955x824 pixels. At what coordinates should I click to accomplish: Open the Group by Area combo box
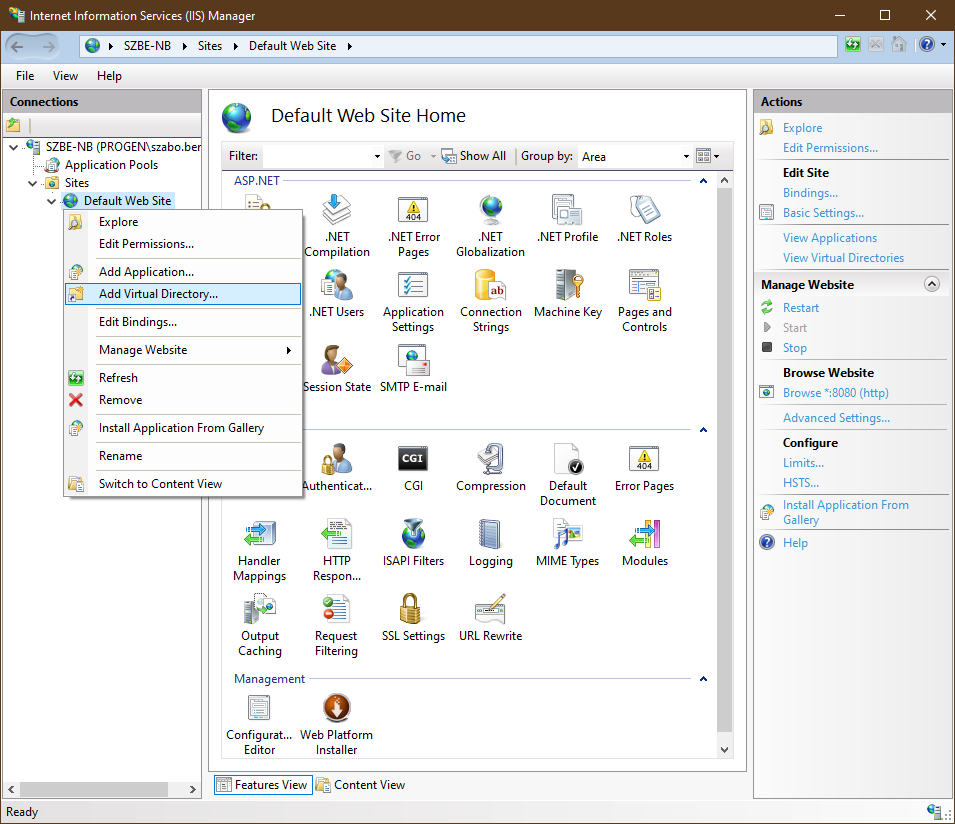(635, 157)
